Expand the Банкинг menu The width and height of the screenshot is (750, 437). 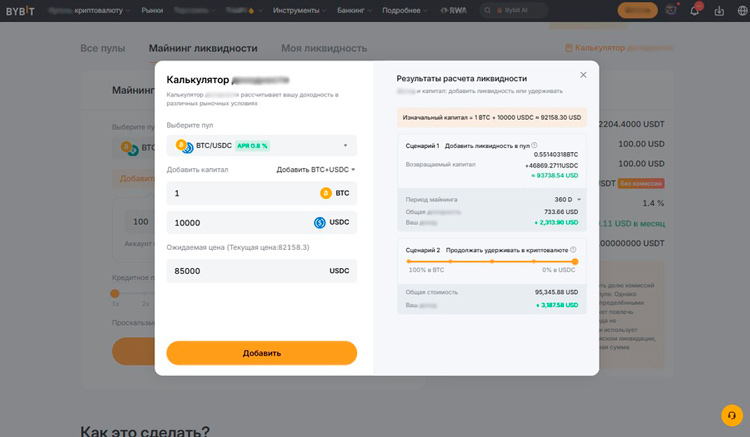coord(354,10)
